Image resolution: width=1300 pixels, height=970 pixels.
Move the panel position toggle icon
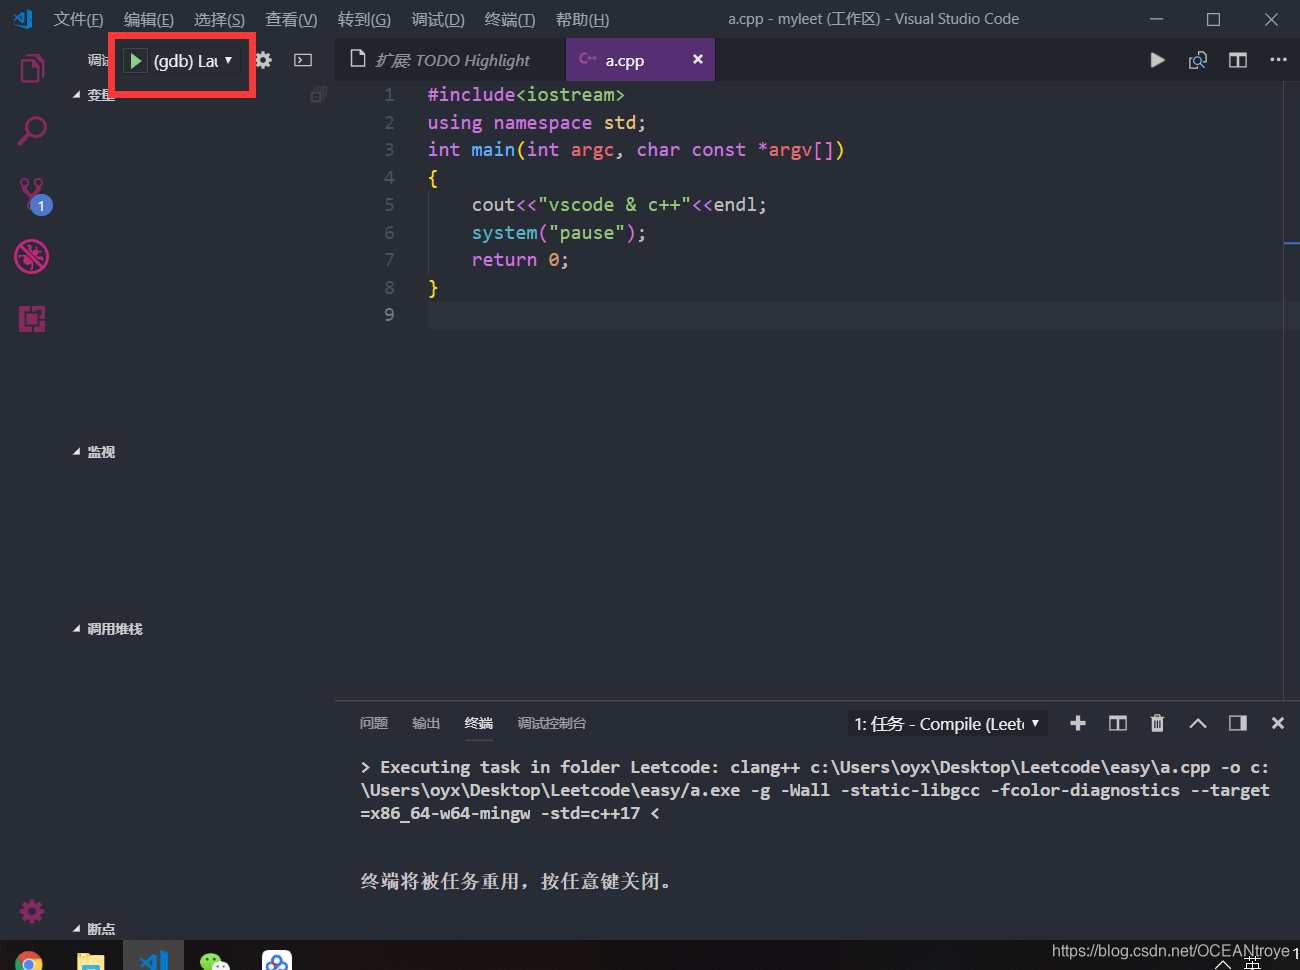(x=1238, y=723)
